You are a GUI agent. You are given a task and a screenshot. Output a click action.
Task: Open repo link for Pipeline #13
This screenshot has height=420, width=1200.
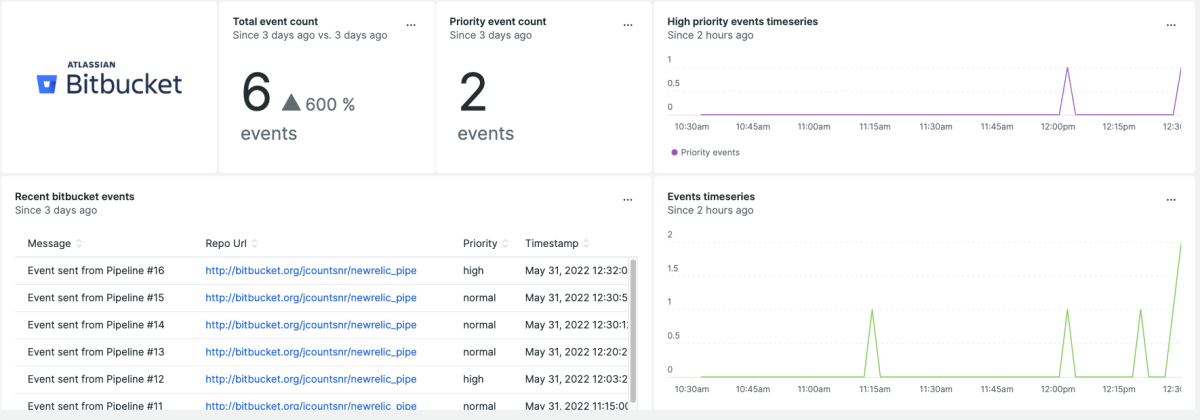pyautogui.click(x=310, y=352)
